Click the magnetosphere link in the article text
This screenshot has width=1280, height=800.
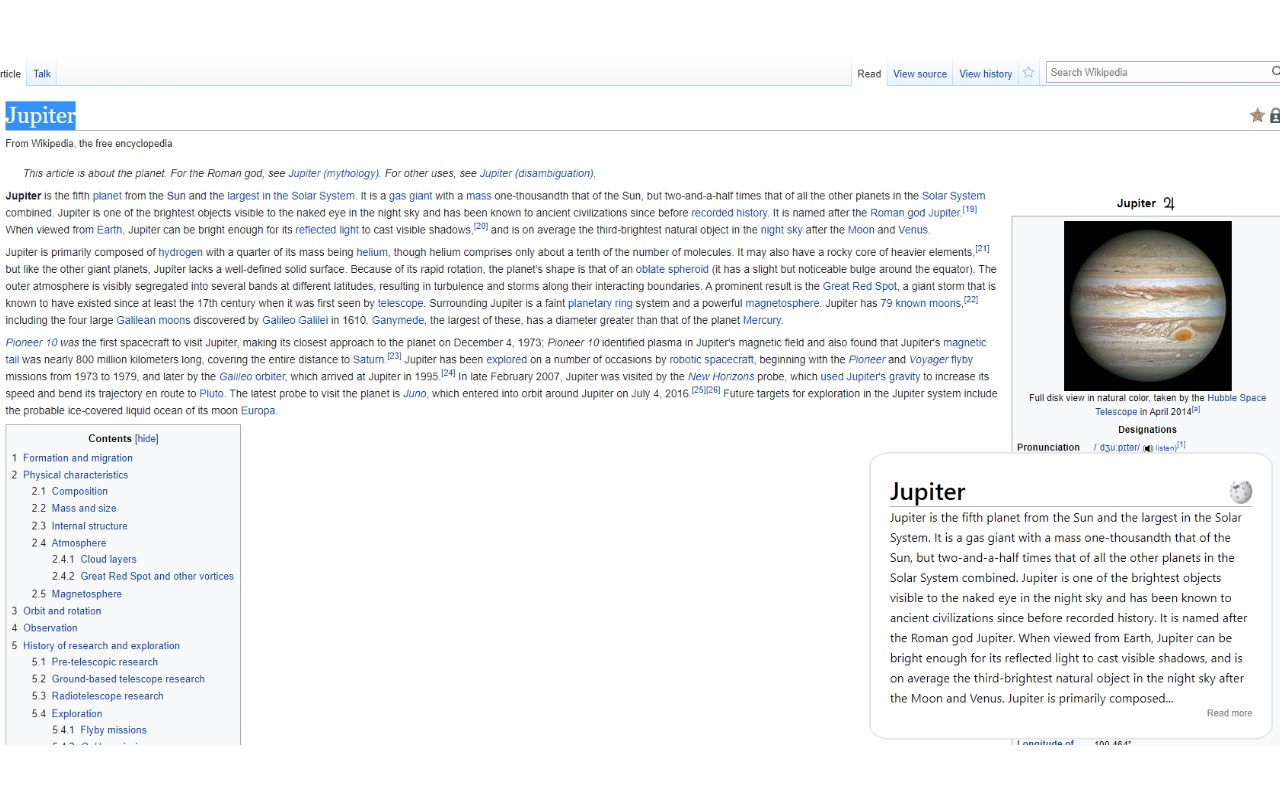pyautogui.click(x=782, y=304)
